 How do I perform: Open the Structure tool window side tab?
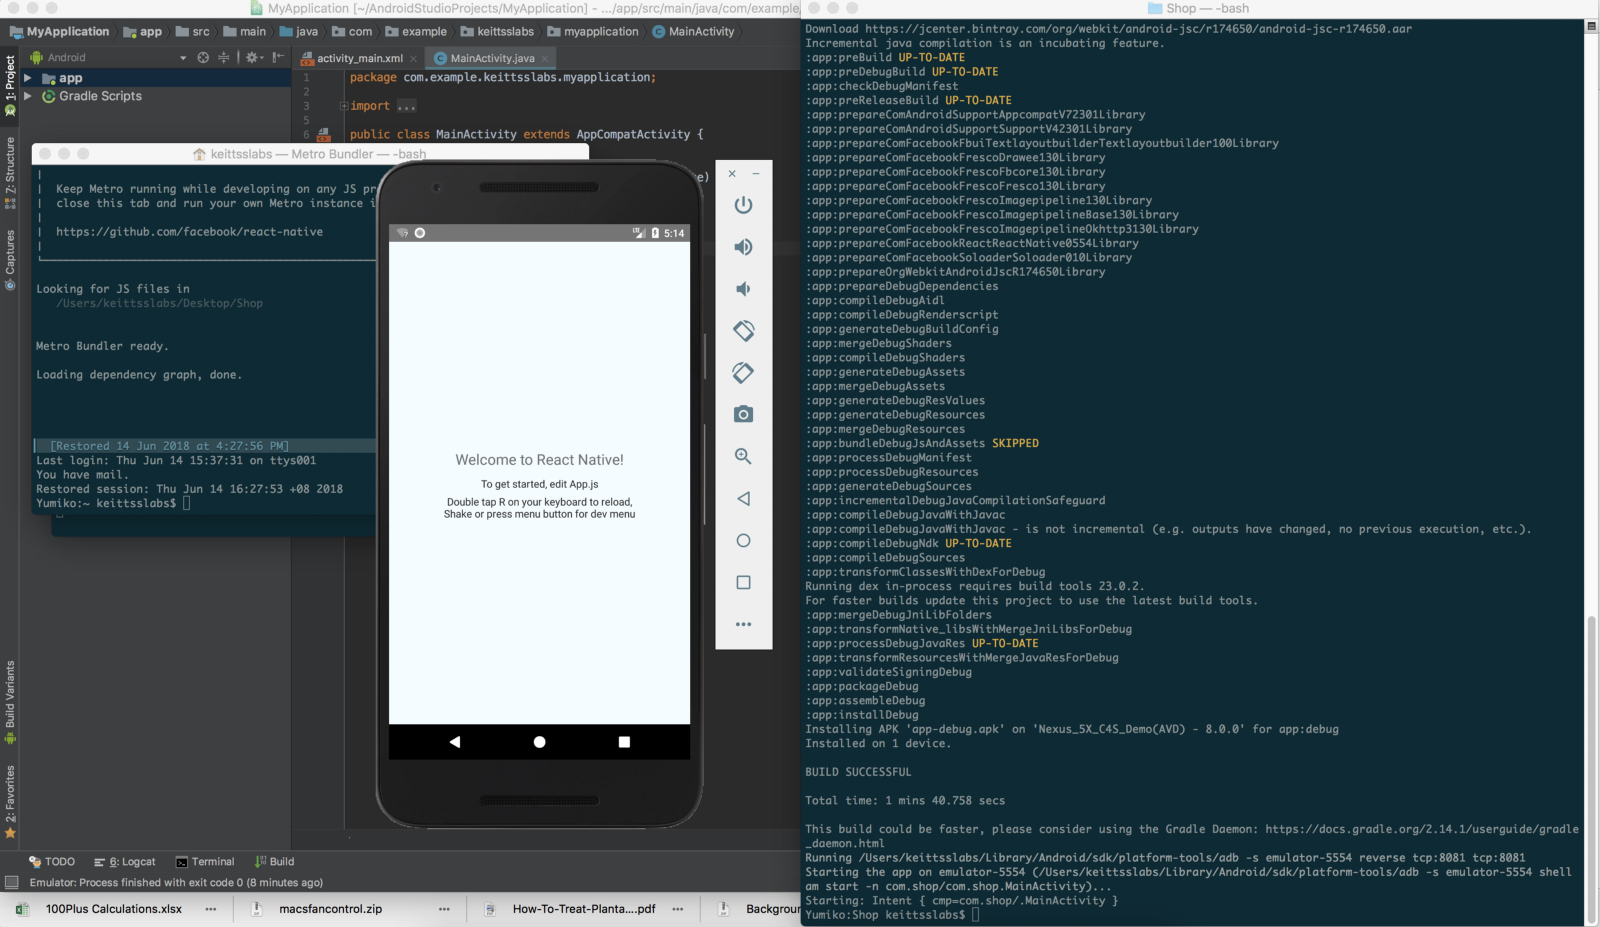click(10, 172)
